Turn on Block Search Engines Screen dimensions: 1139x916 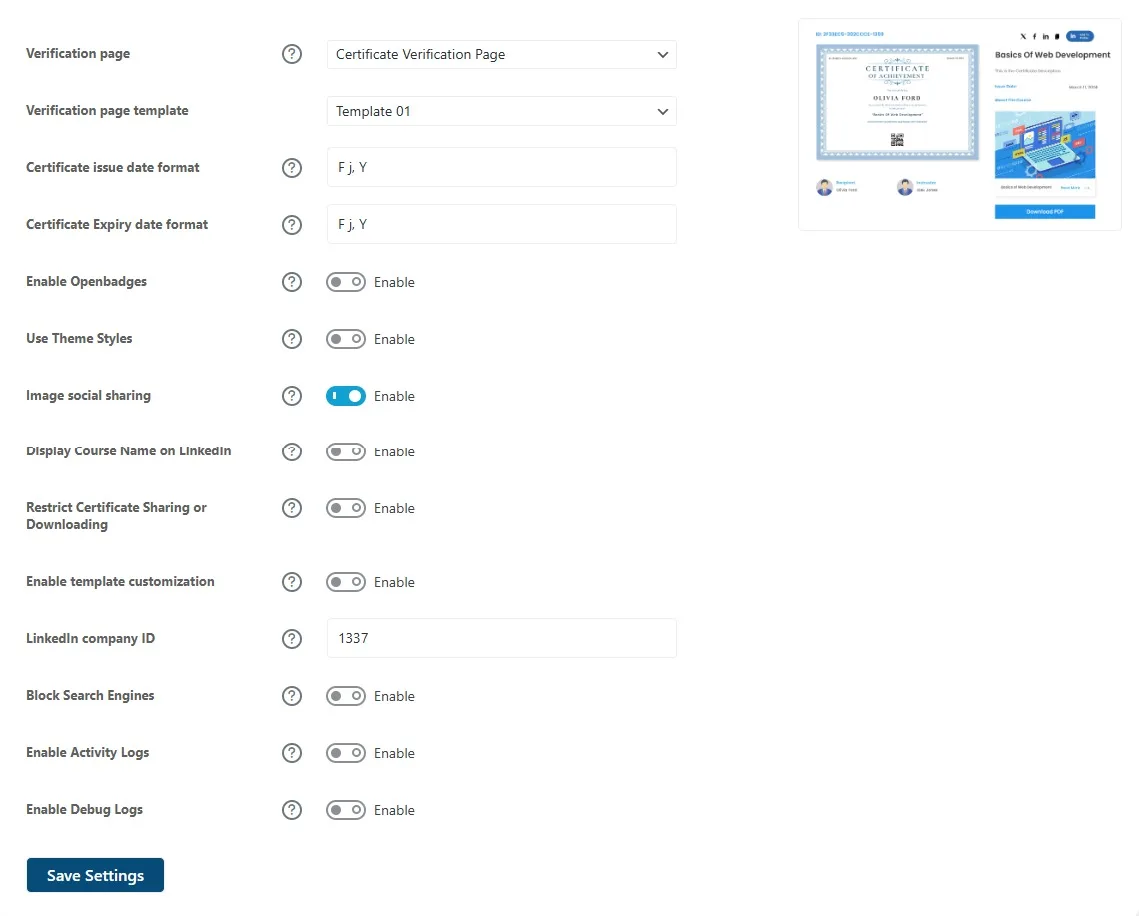345,696
